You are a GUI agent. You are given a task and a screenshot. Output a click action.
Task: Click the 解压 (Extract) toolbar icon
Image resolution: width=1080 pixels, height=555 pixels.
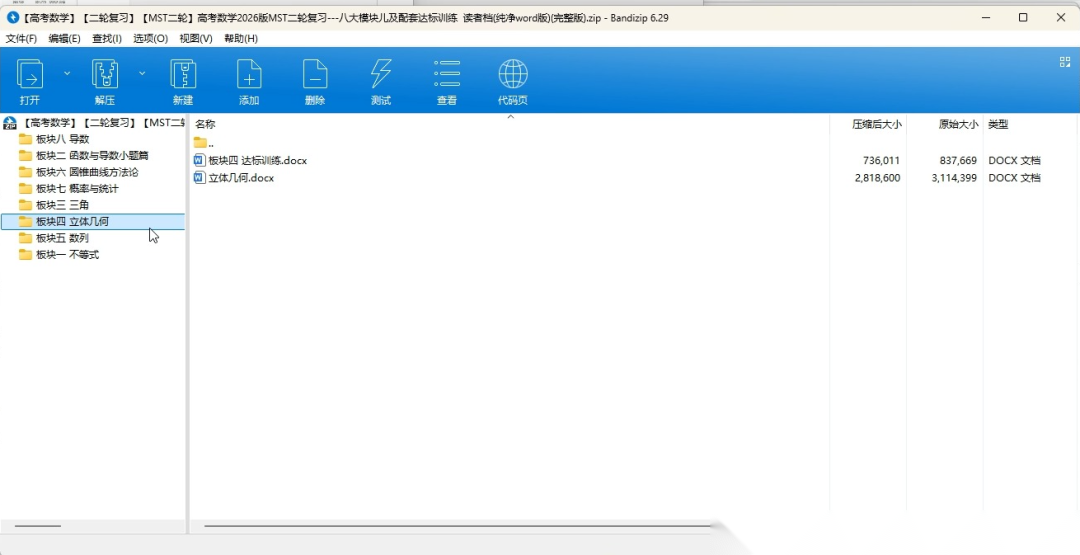pos(105,76)
